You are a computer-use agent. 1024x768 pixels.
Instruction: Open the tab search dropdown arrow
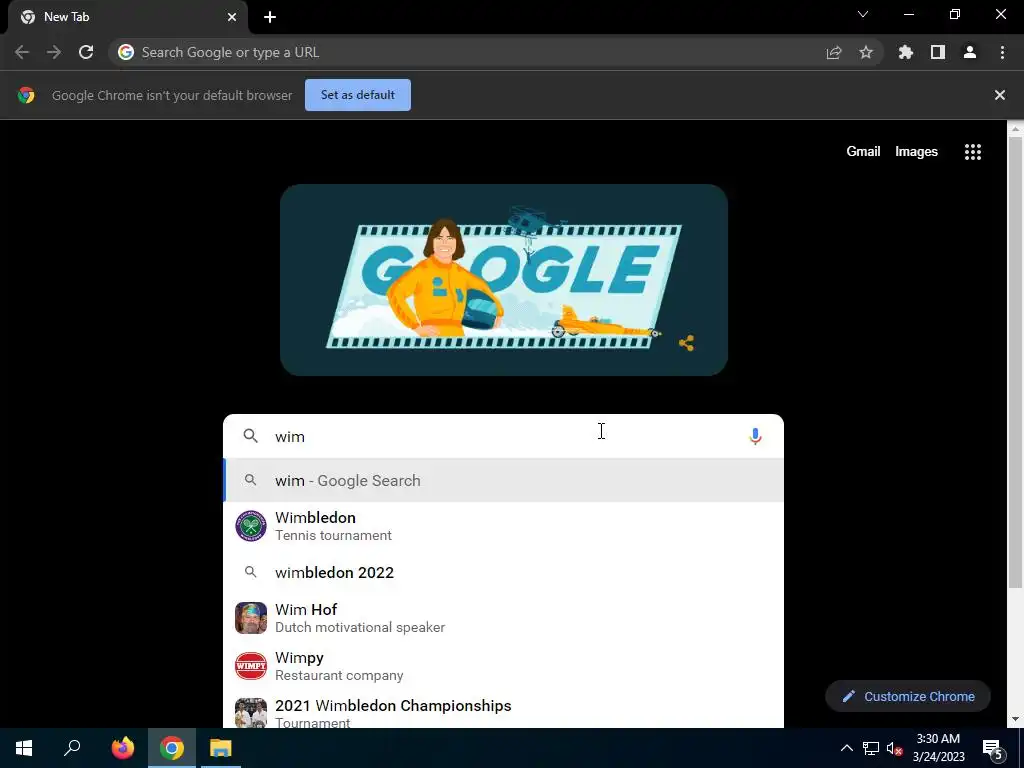pyautogui.click(x=863, y=14)
